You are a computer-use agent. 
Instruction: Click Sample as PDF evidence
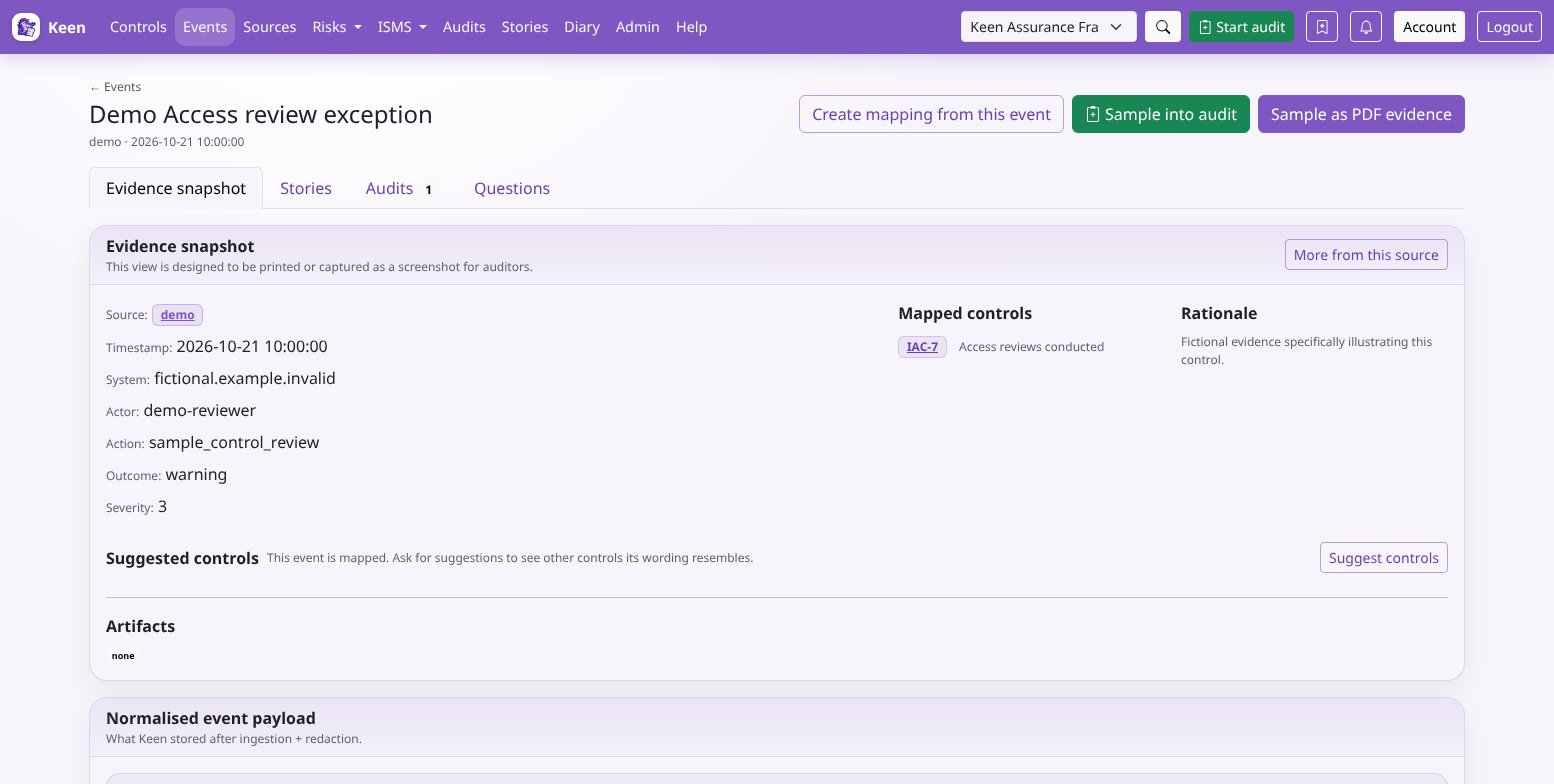1361,114
